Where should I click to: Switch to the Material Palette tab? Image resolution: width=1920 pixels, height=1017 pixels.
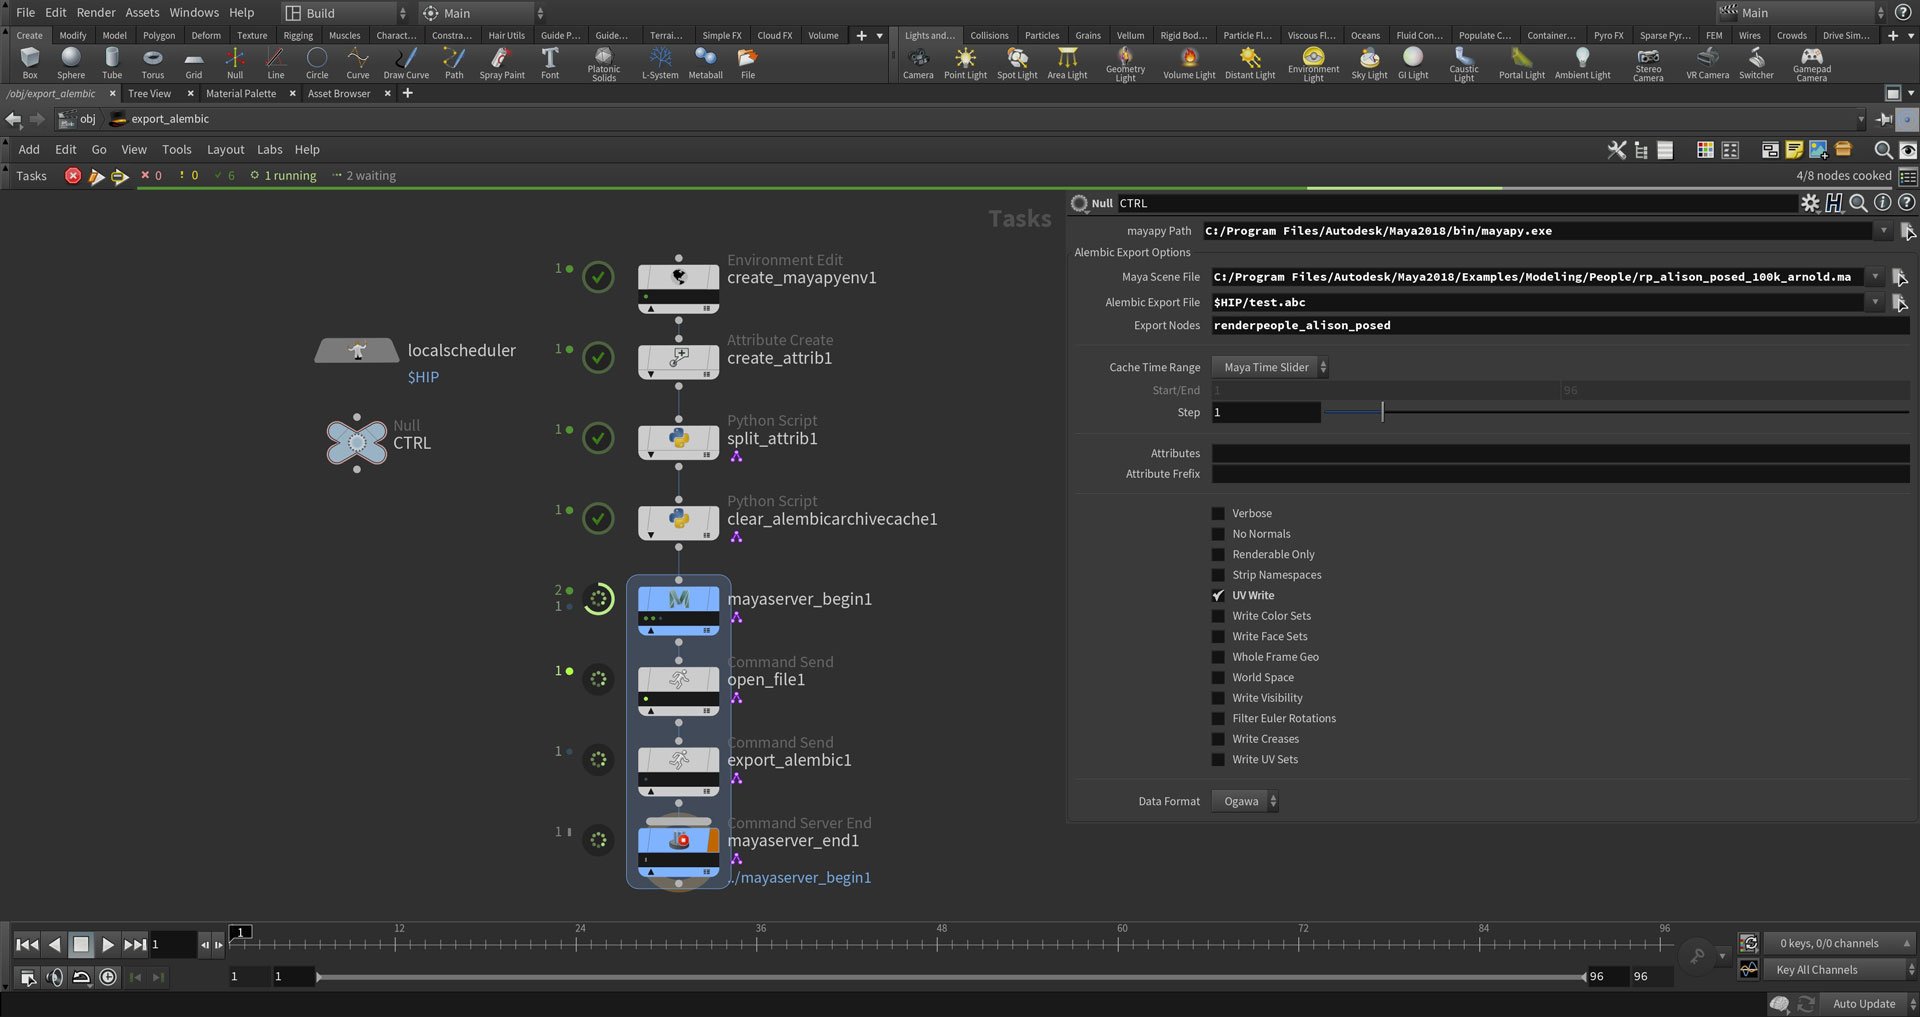tap(241, 93)
